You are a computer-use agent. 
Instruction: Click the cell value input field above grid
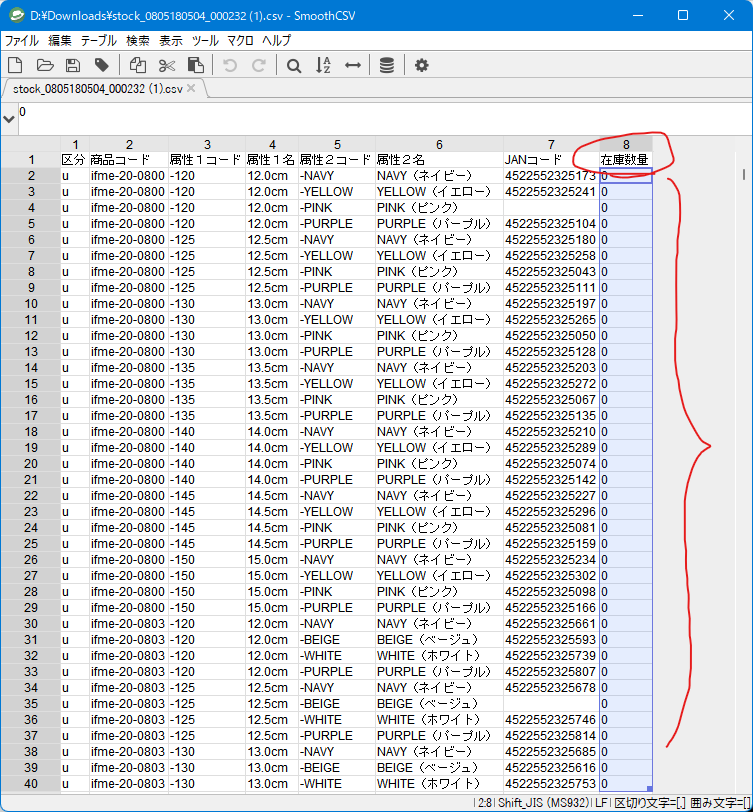point(380,118)
